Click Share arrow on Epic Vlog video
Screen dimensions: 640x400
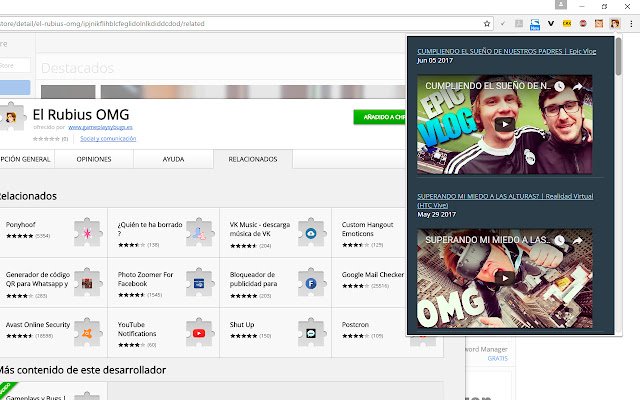(x=577, y=86)
